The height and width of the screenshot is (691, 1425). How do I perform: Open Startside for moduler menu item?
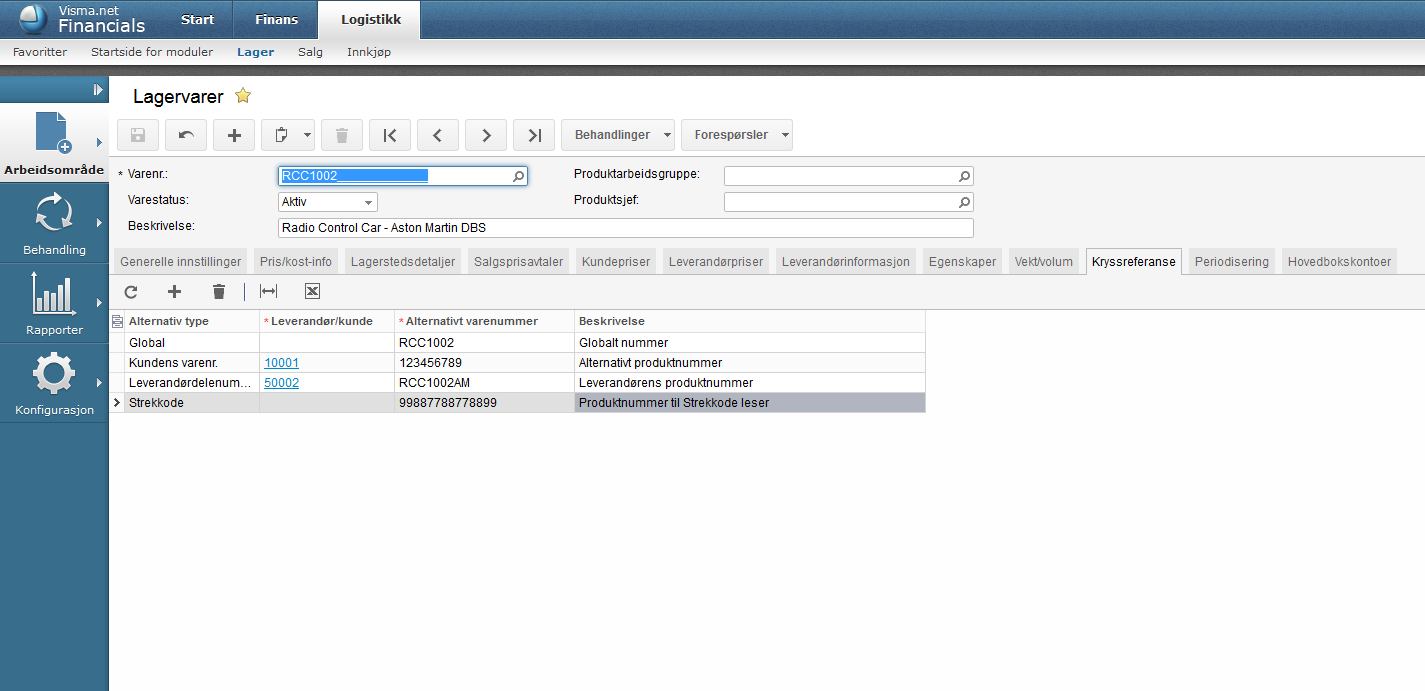pyautogui.click(x=152, y=52)
